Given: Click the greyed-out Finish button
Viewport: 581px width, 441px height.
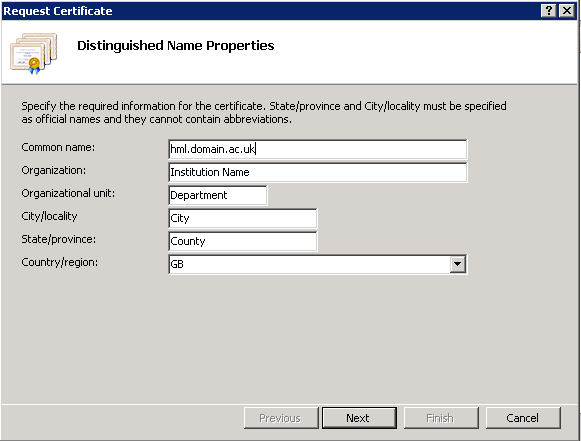Looking at the screenshot, I should click(441, 418).
